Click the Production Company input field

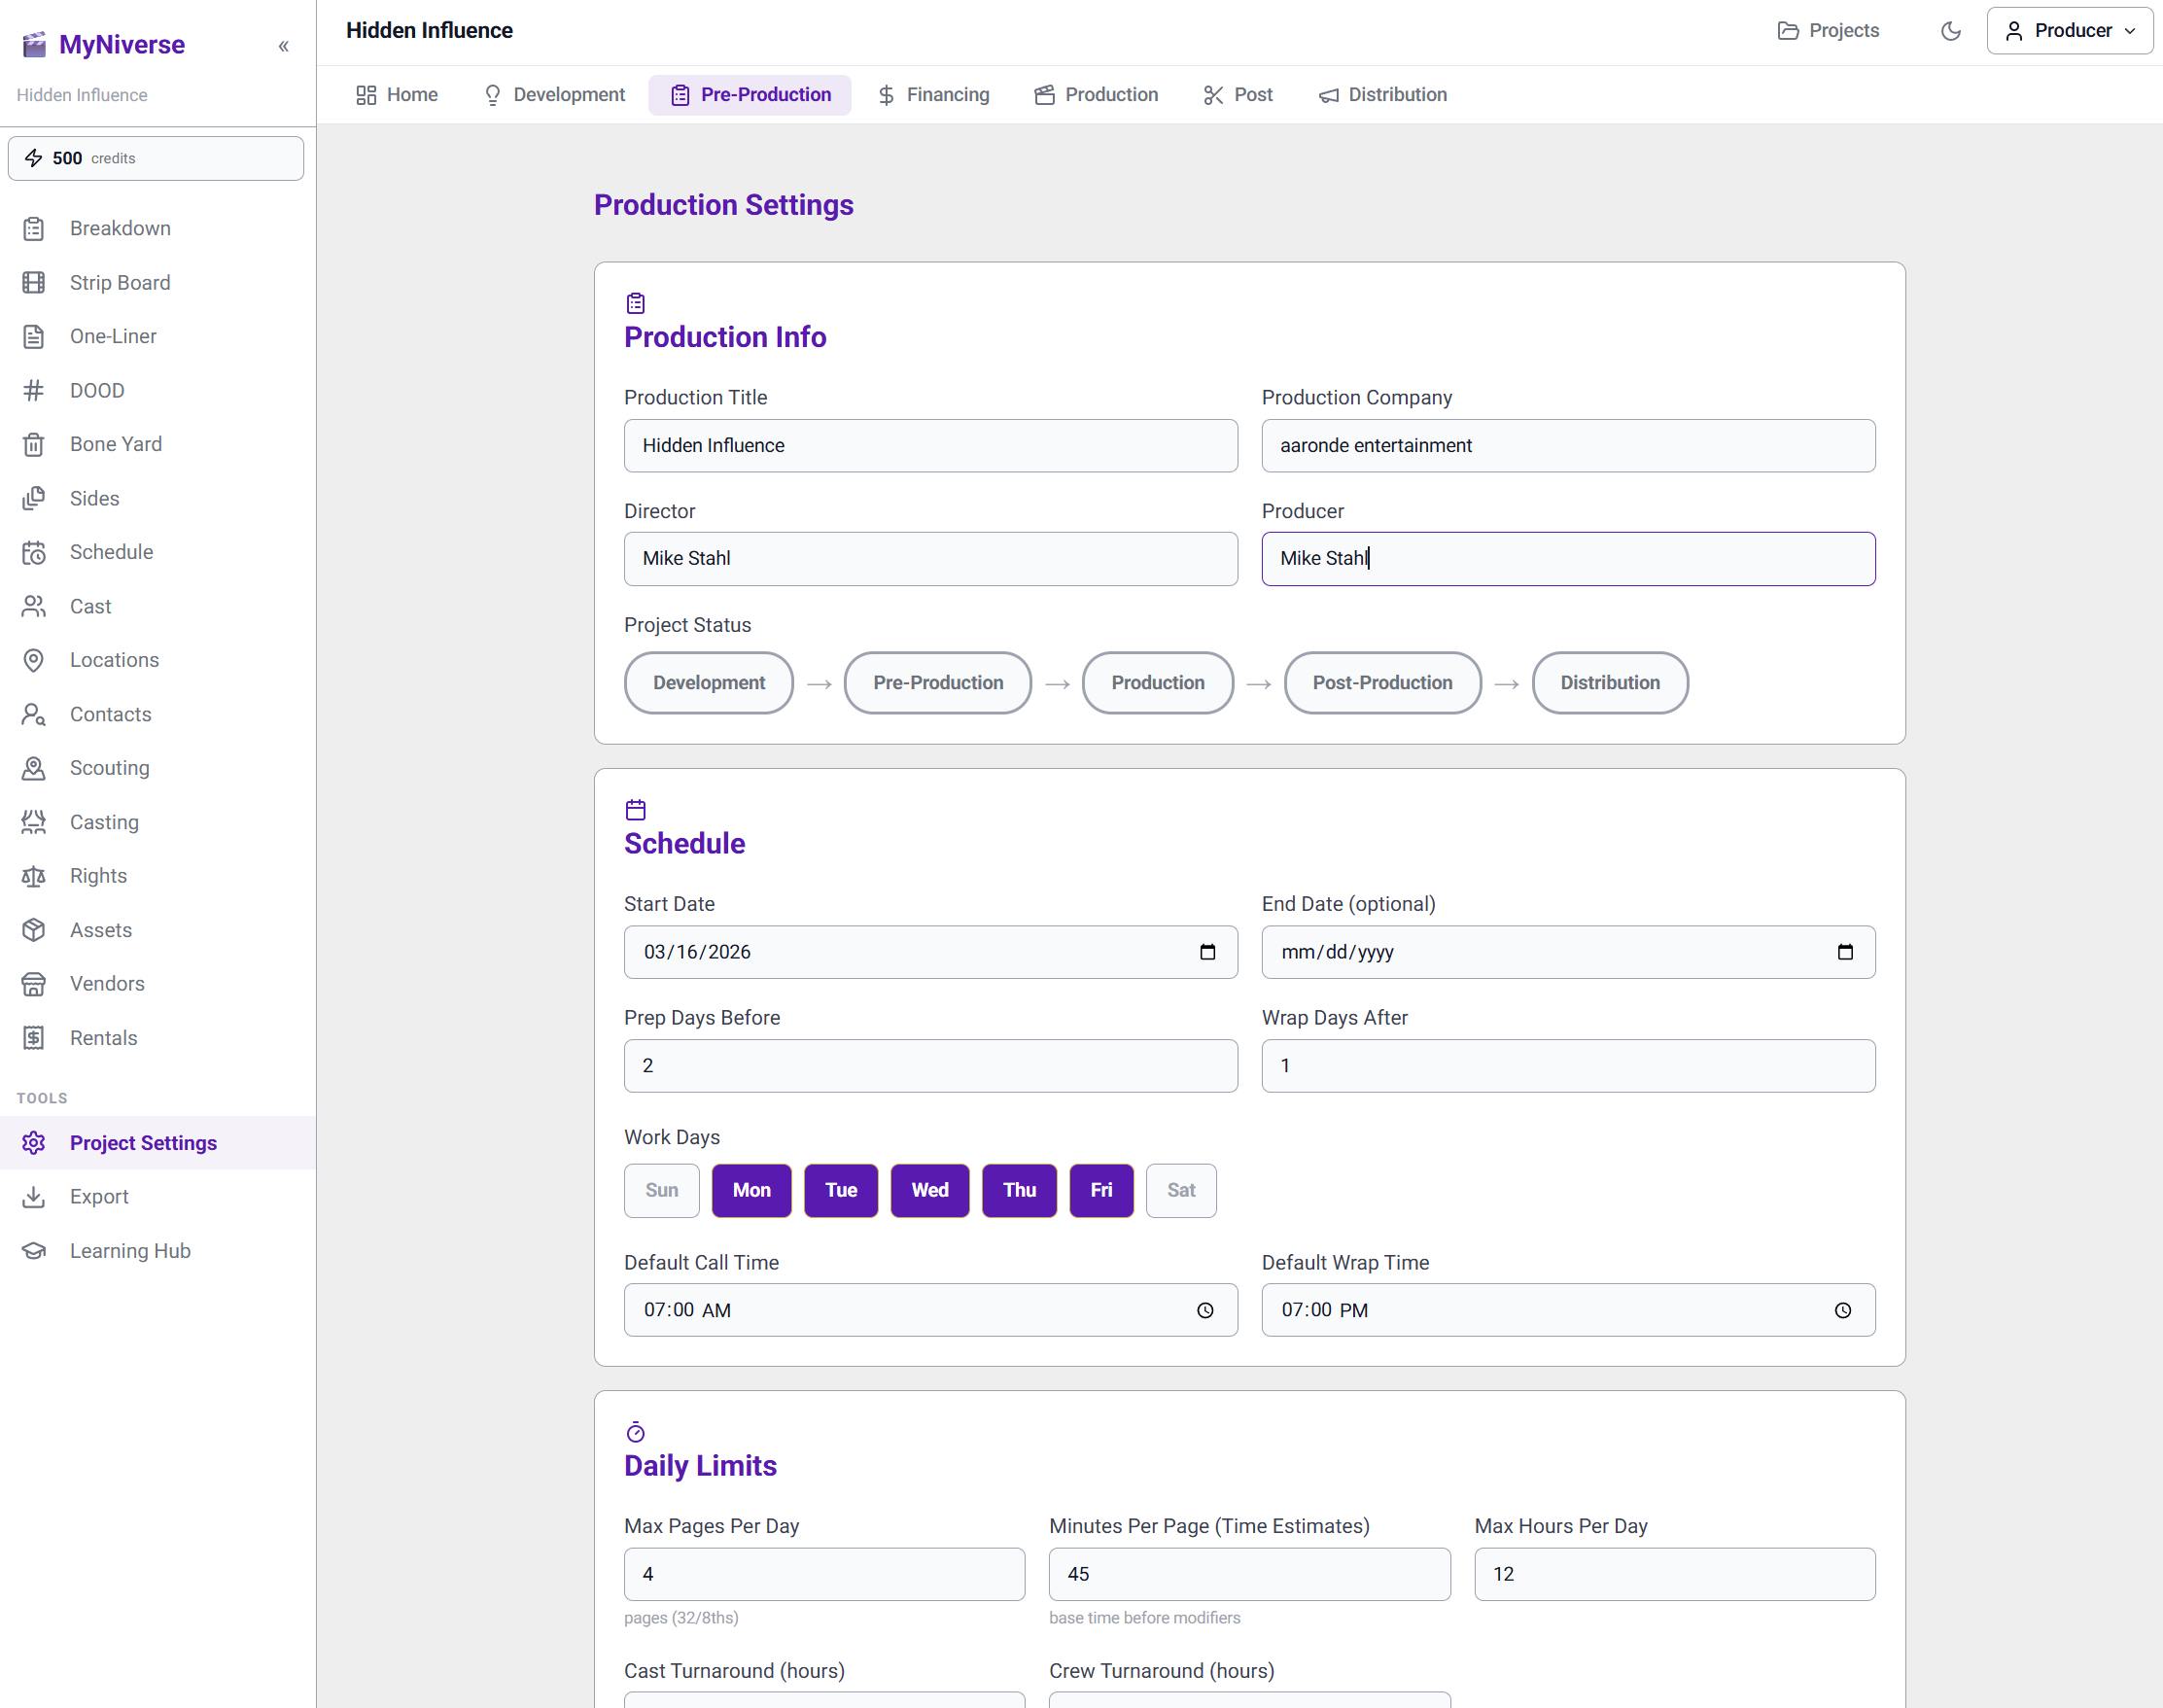[x=1567, y=446]
